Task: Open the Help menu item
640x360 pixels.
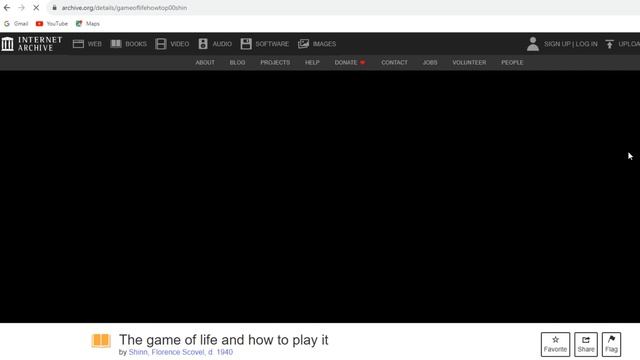Action: point(312,62)
